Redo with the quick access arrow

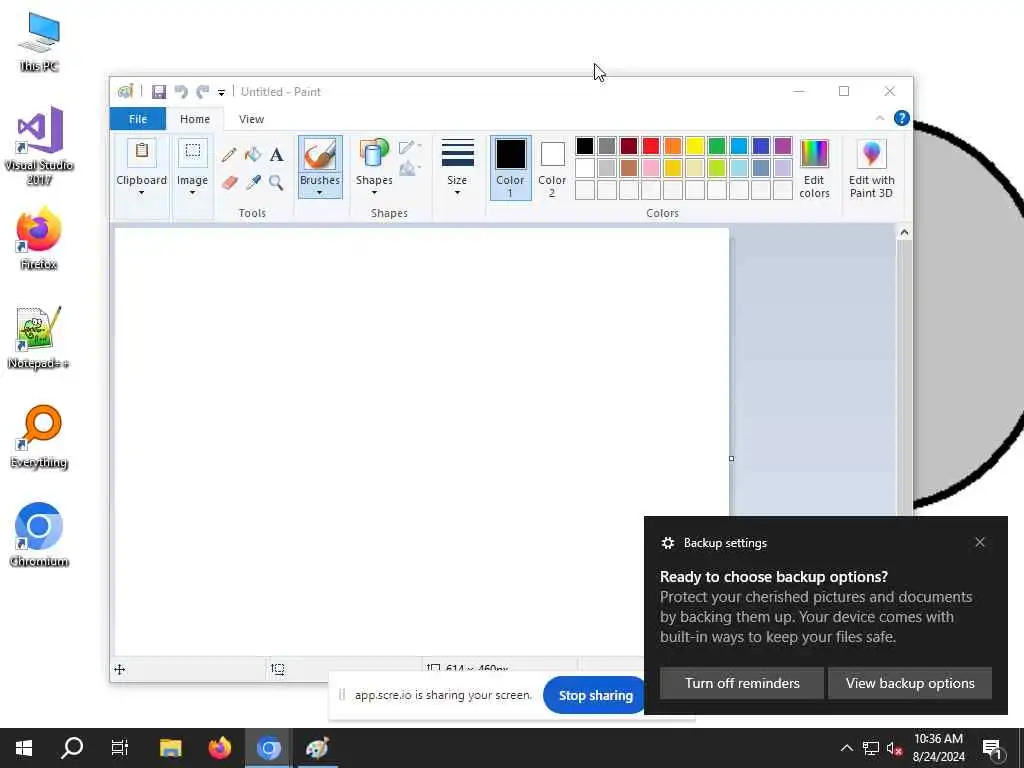[203, 92]
